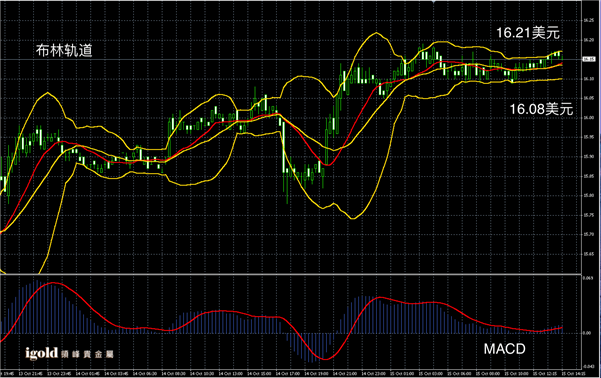Click the igold logo watermark

pyautogui.click(x=42, y=353)
